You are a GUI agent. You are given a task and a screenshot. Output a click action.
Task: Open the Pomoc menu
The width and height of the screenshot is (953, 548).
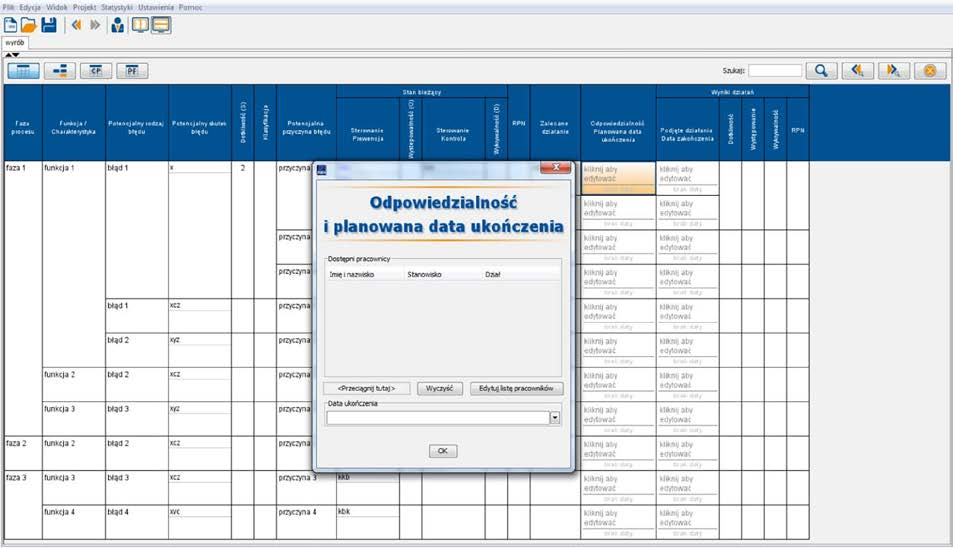point(191,7)
